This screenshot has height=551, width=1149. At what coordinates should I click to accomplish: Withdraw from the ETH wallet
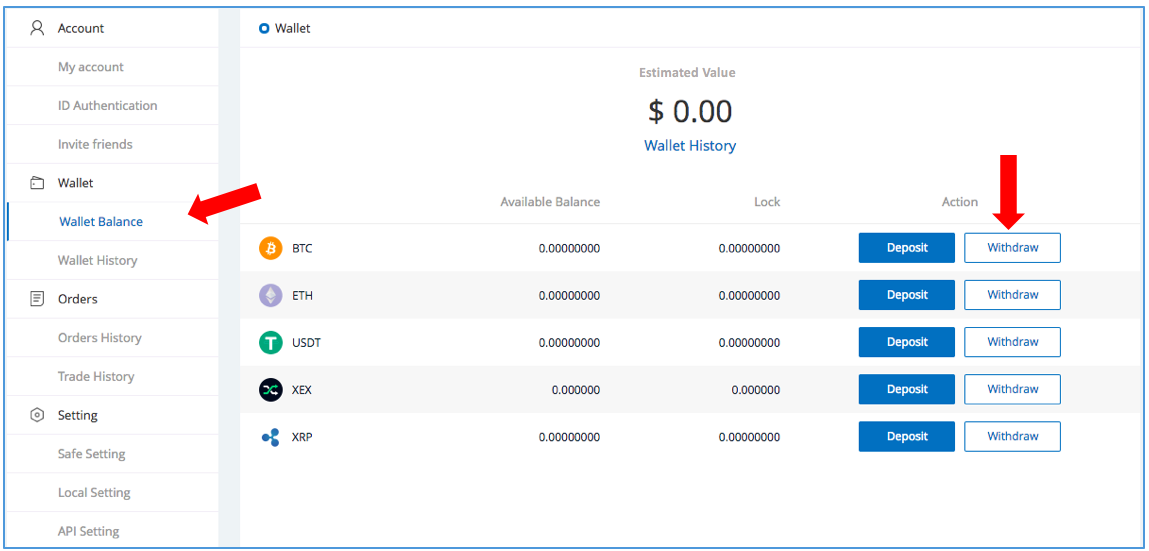(1012, 295)
